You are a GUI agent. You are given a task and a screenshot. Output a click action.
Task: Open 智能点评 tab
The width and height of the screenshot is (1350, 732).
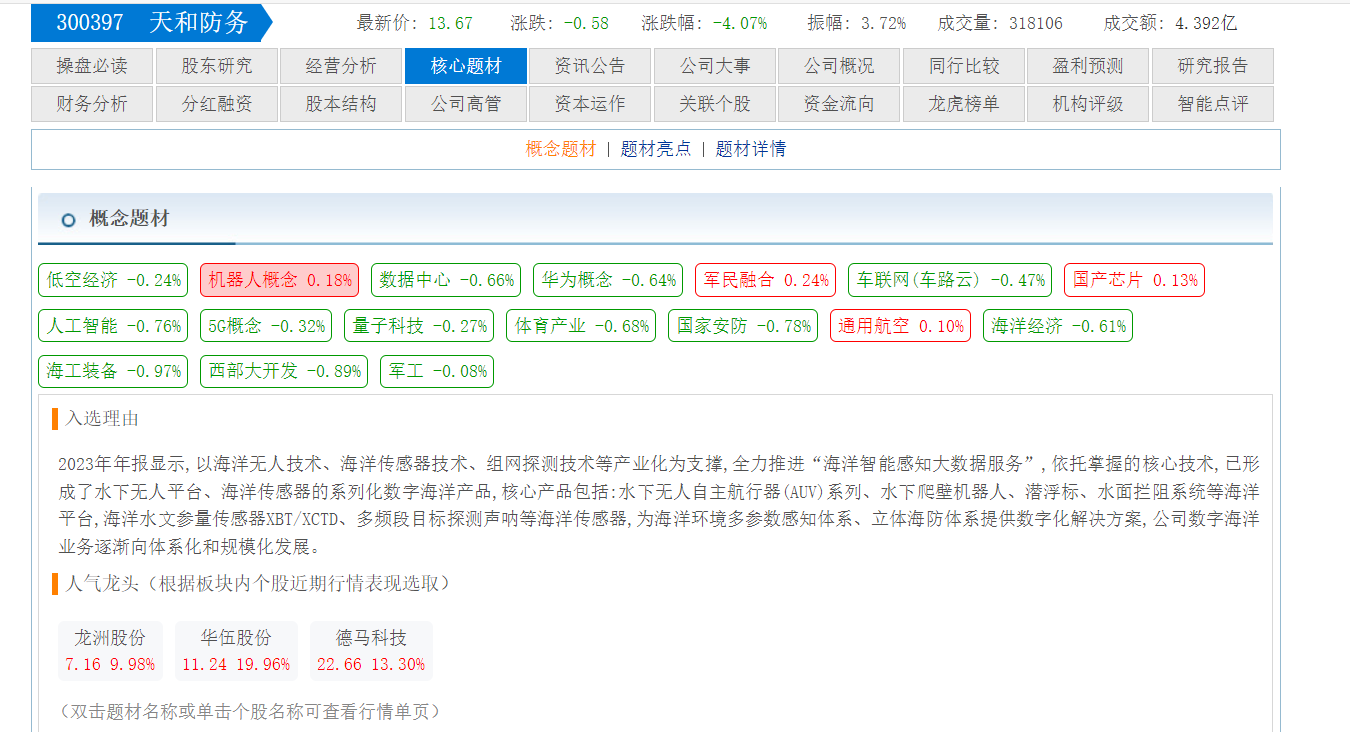[1213, 104]
